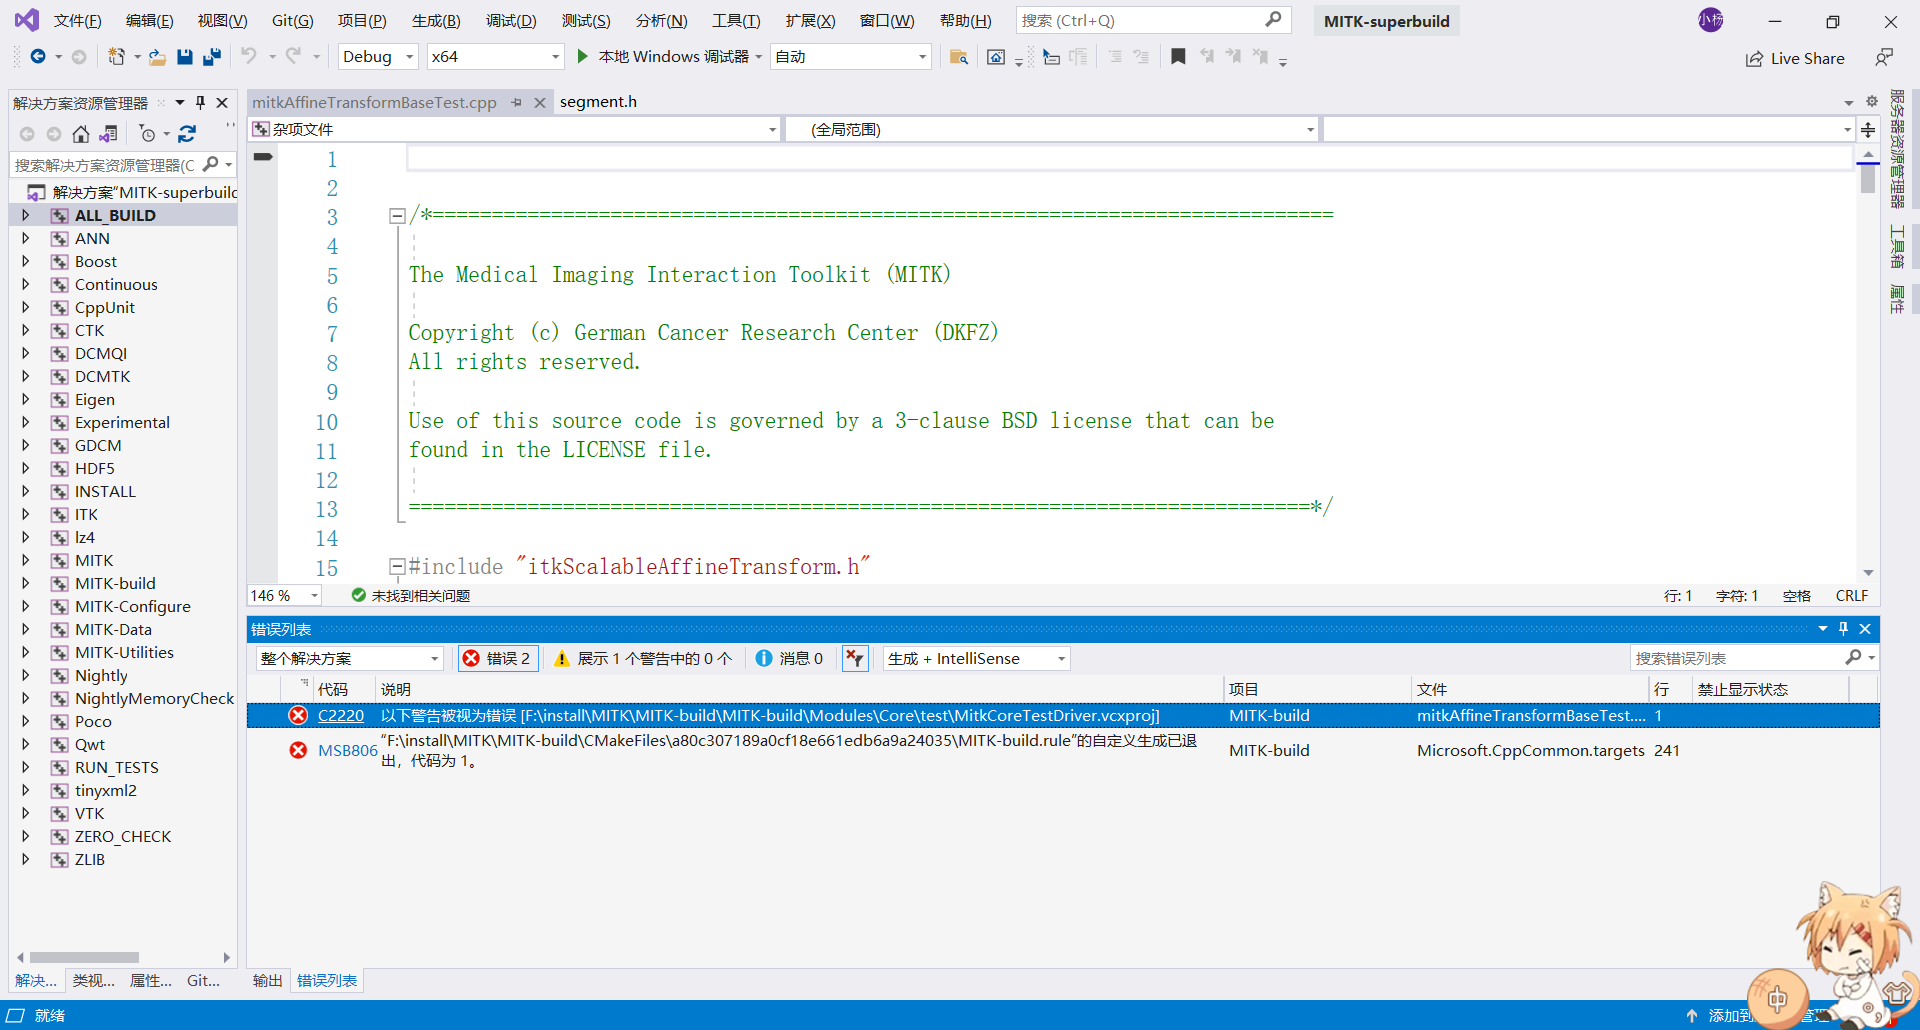Viewport: 1920px width, 1030px height.
Task: Expand the ALL_BUILD project node
Action: (26, 215)
